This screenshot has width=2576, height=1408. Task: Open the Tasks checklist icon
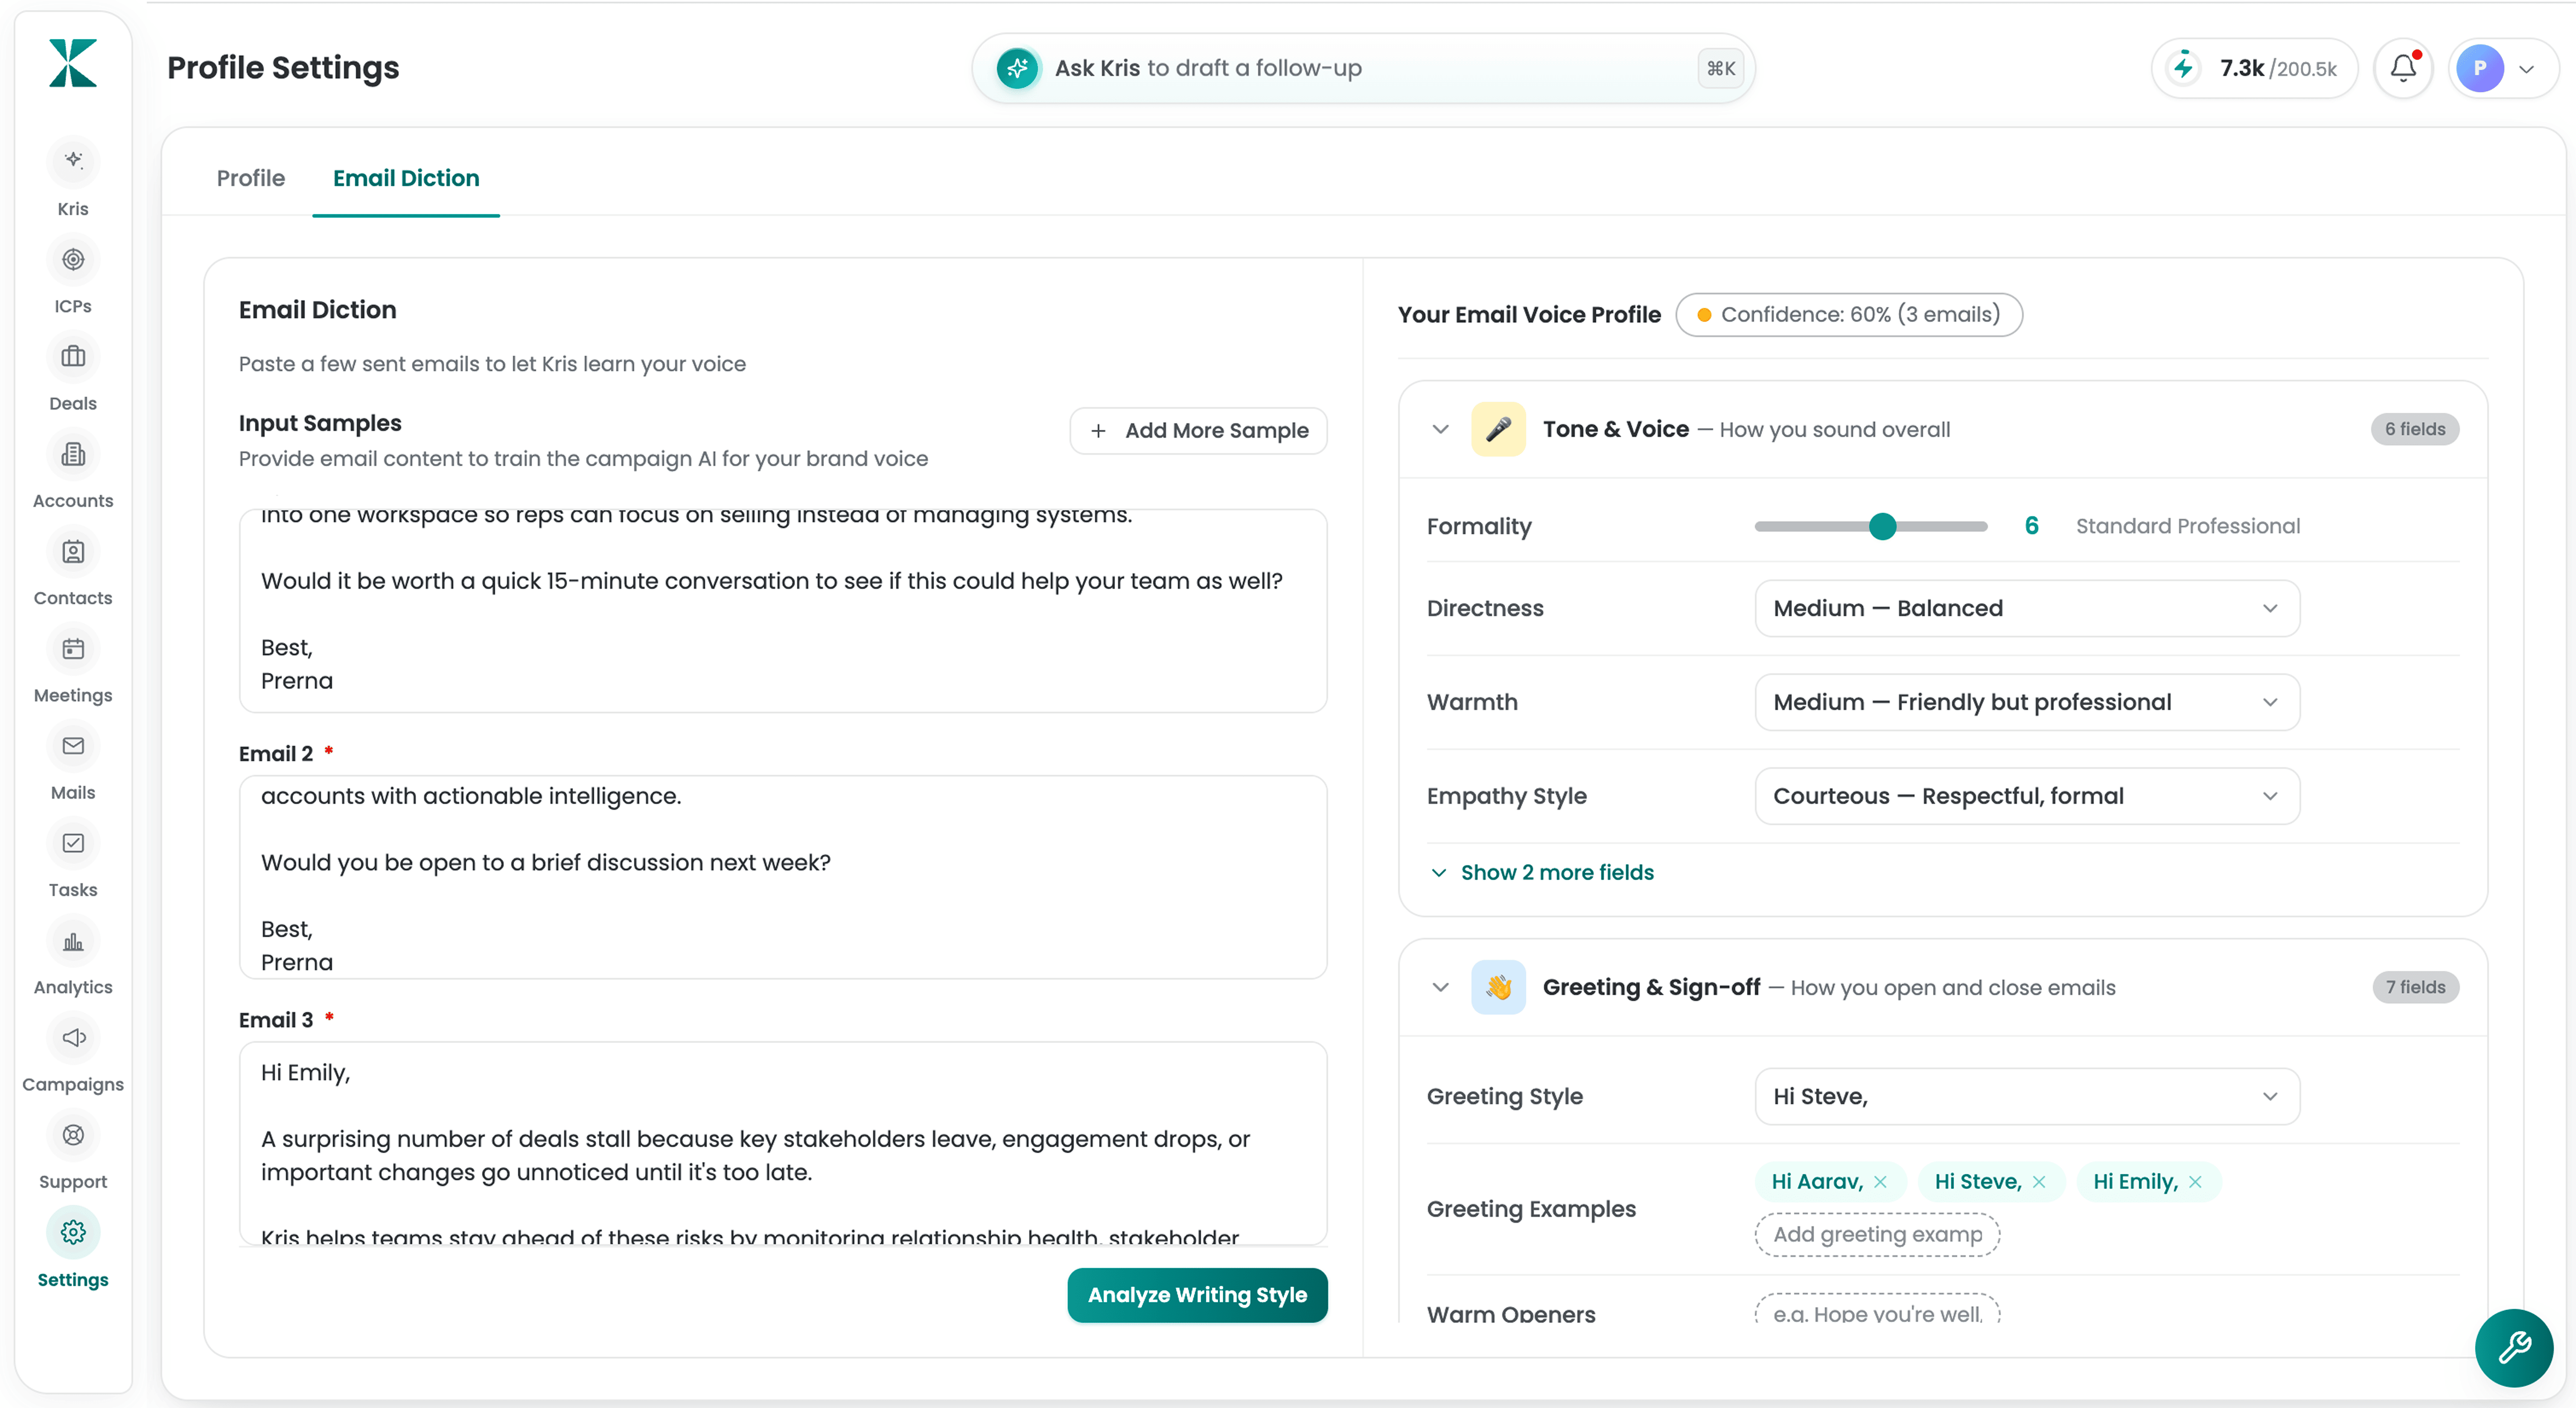tap(73, 843)
